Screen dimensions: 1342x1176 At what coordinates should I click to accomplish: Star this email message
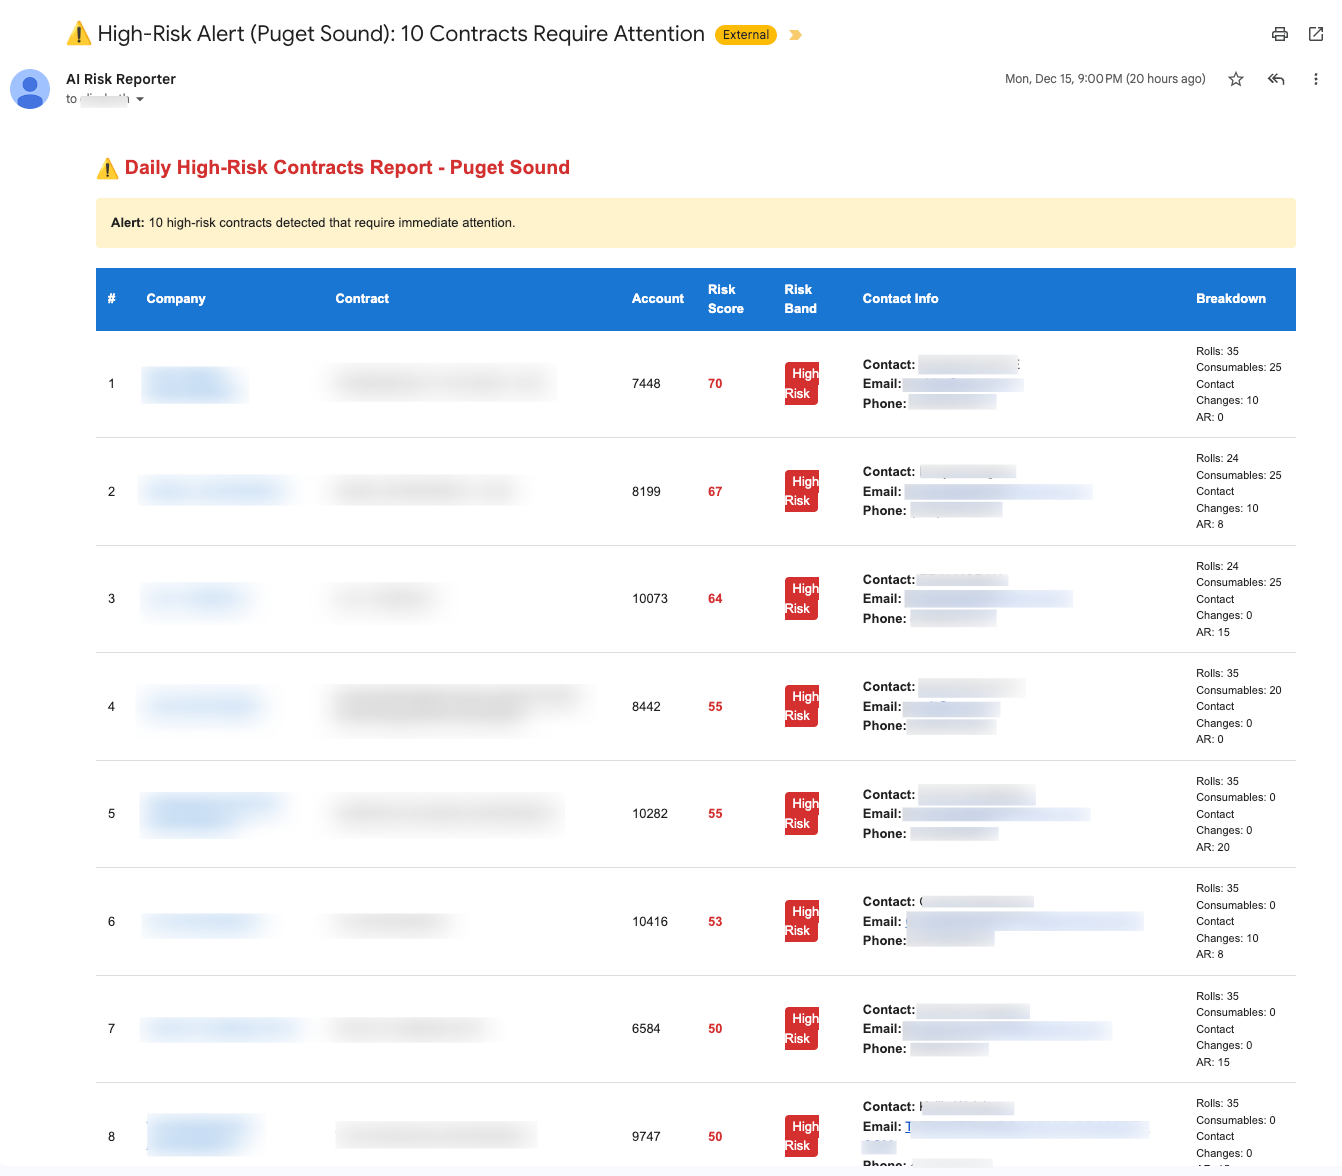click(1236, 79)
